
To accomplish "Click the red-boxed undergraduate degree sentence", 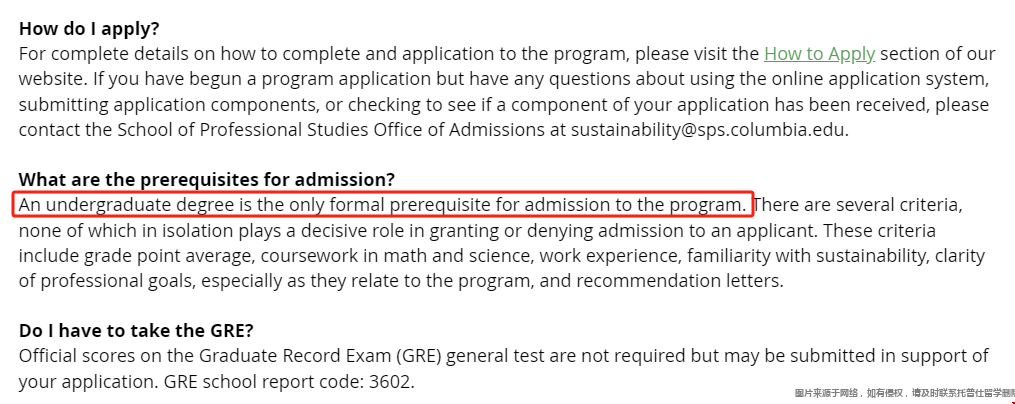I will tap(383, 205).
